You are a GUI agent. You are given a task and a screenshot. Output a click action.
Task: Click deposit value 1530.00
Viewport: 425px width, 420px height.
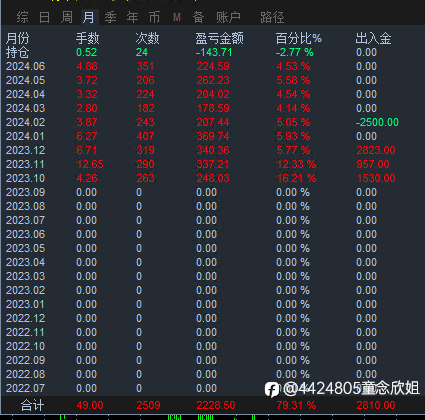[376, 178]
